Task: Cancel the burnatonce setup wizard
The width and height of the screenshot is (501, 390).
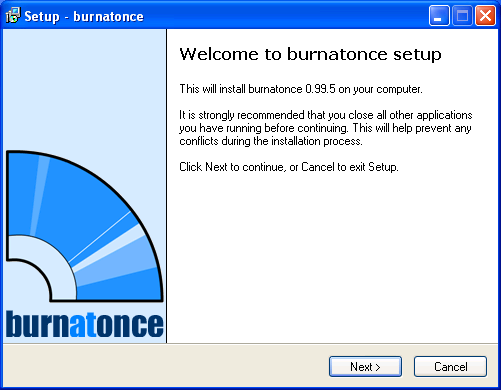Action: pos(450,367)
